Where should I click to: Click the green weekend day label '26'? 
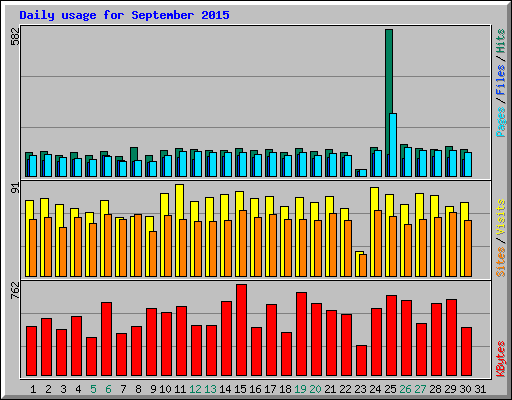pyautogui.click(x=405, y=389)
